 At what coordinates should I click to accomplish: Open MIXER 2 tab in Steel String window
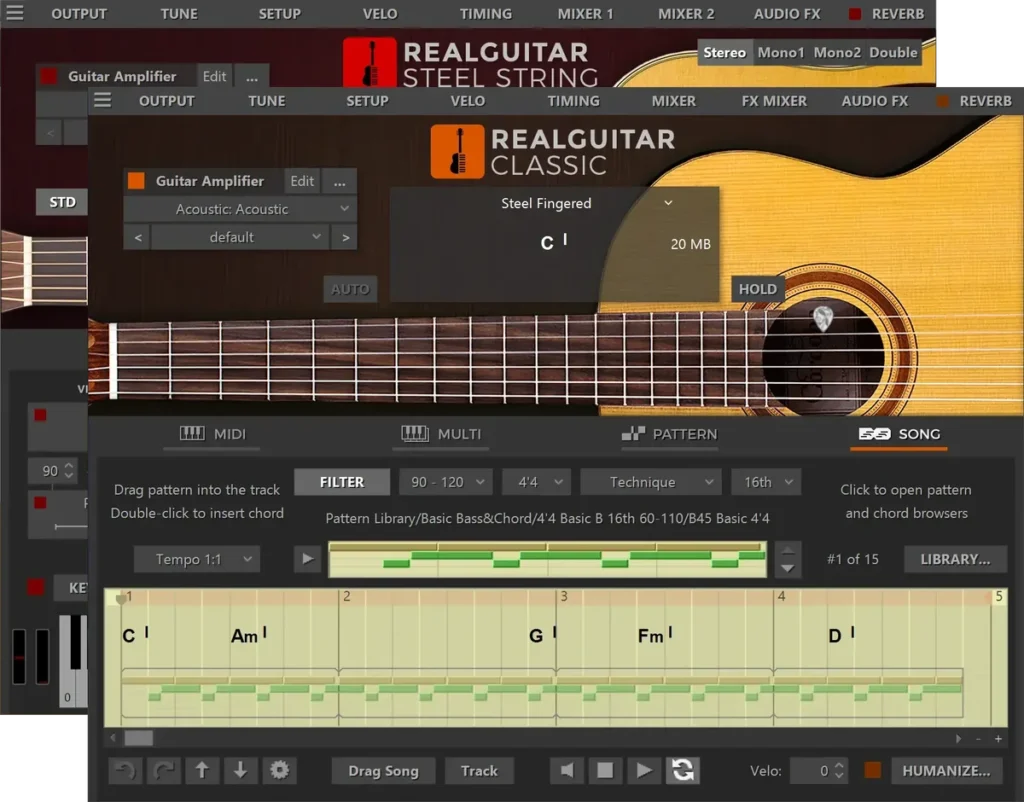click(x=686, y=14)
